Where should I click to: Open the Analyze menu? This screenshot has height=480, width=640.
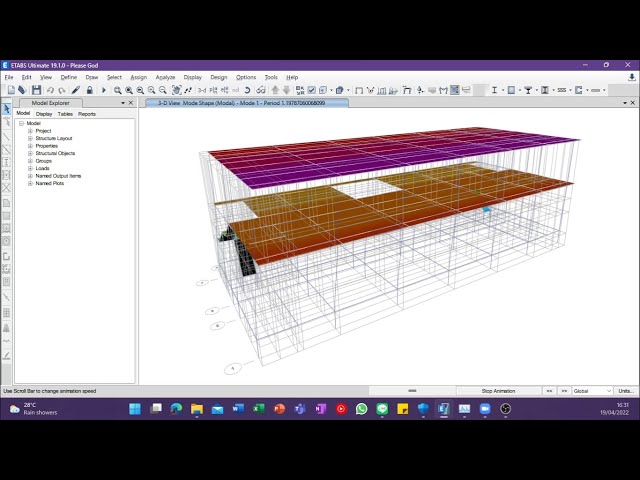tap(165, 77)
